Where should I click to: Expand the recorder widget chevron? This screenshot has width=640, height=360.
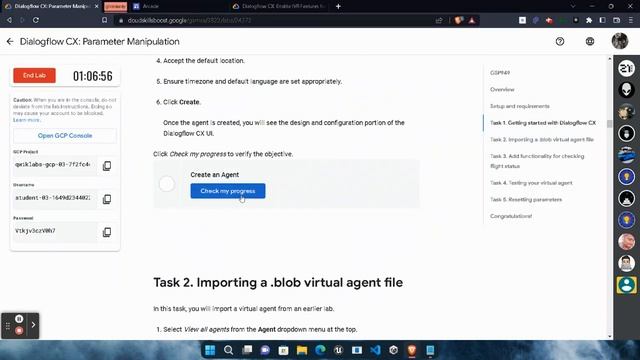[x=33, y=325]
